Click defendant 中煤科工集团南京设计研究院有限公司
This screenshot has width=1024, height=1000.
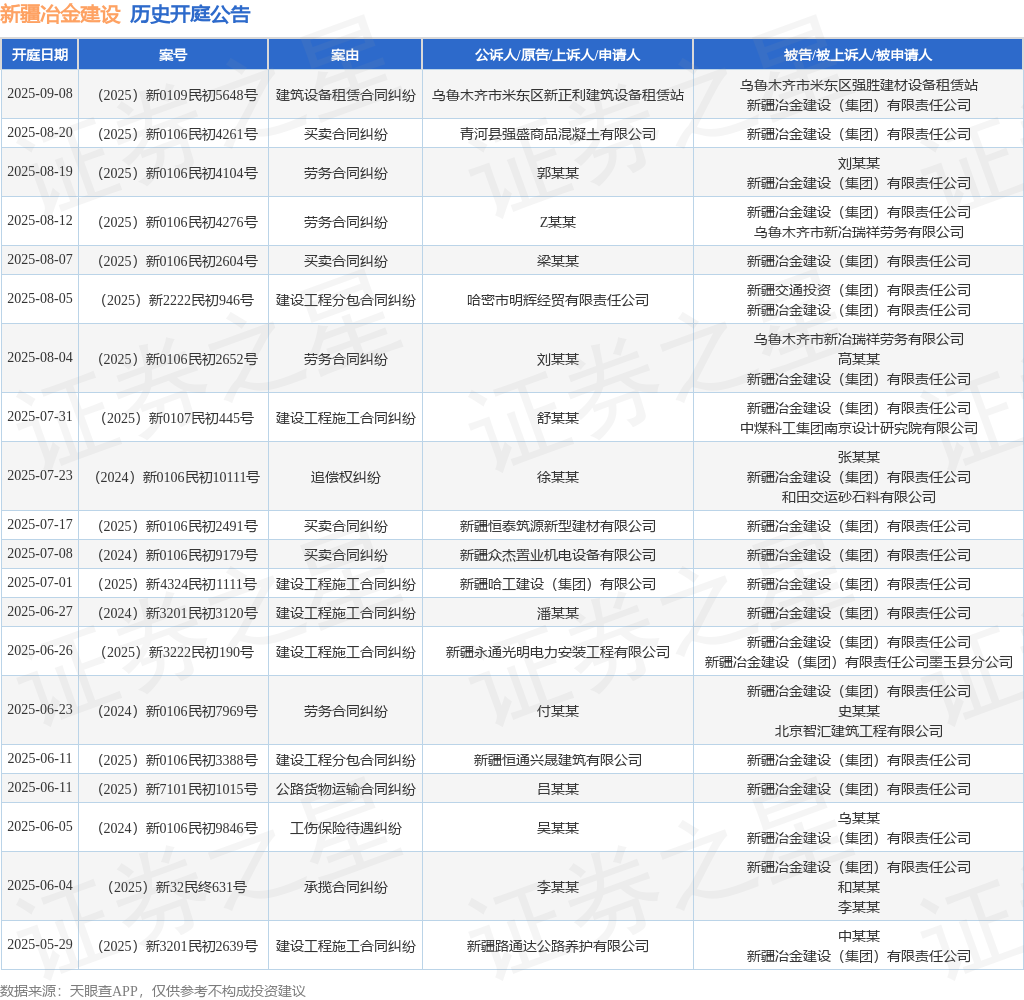[859, 428]
